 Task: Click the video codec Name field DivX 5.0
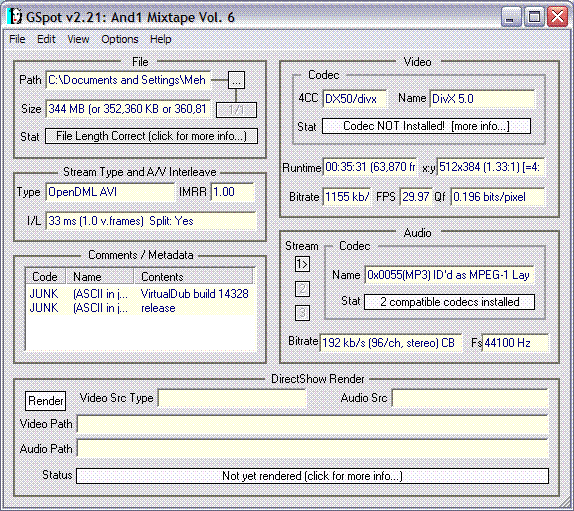pos(482,99)
